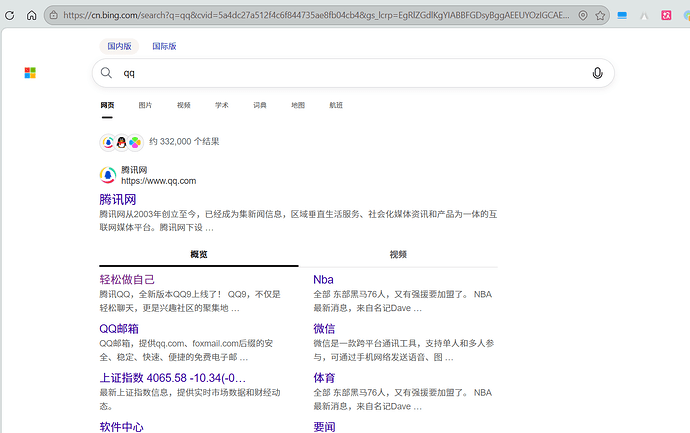This screenshot has width=690, height=433.
Task: Select the 学术 search tab
Action: tap(222, 105)
